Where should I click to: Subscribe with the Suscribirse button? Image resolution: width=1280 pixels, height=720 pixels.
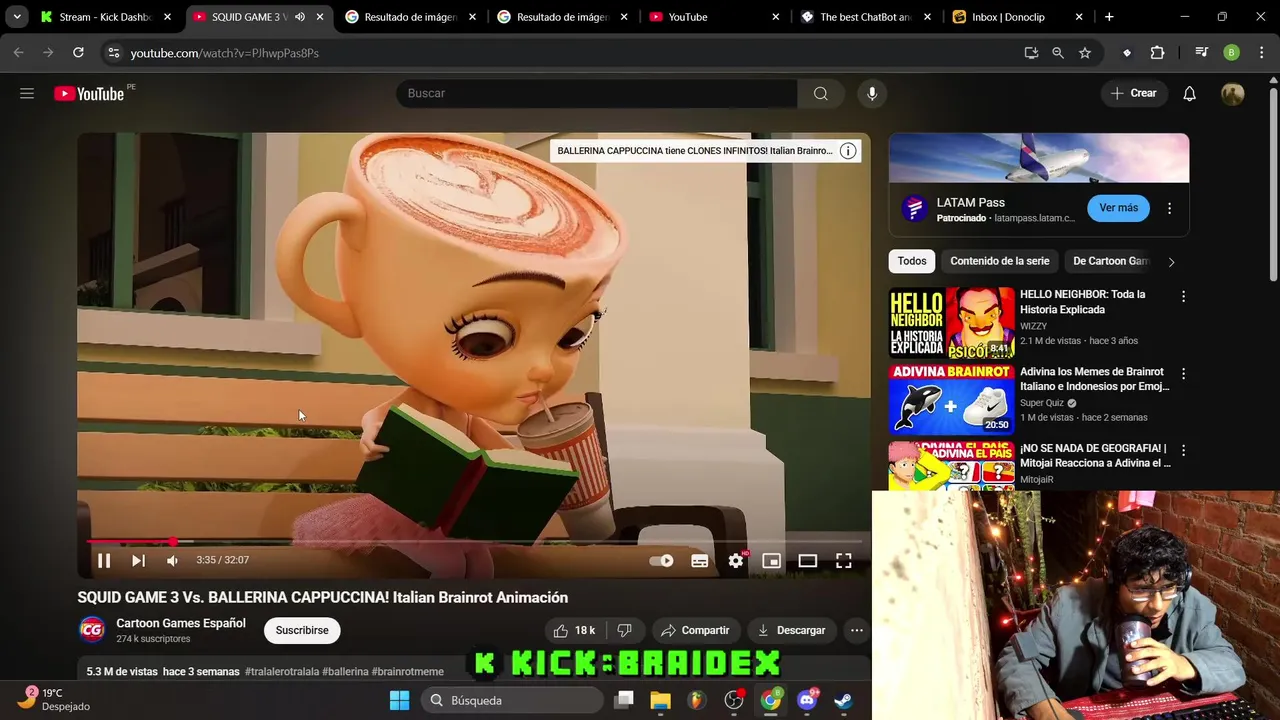click(302, 630)
